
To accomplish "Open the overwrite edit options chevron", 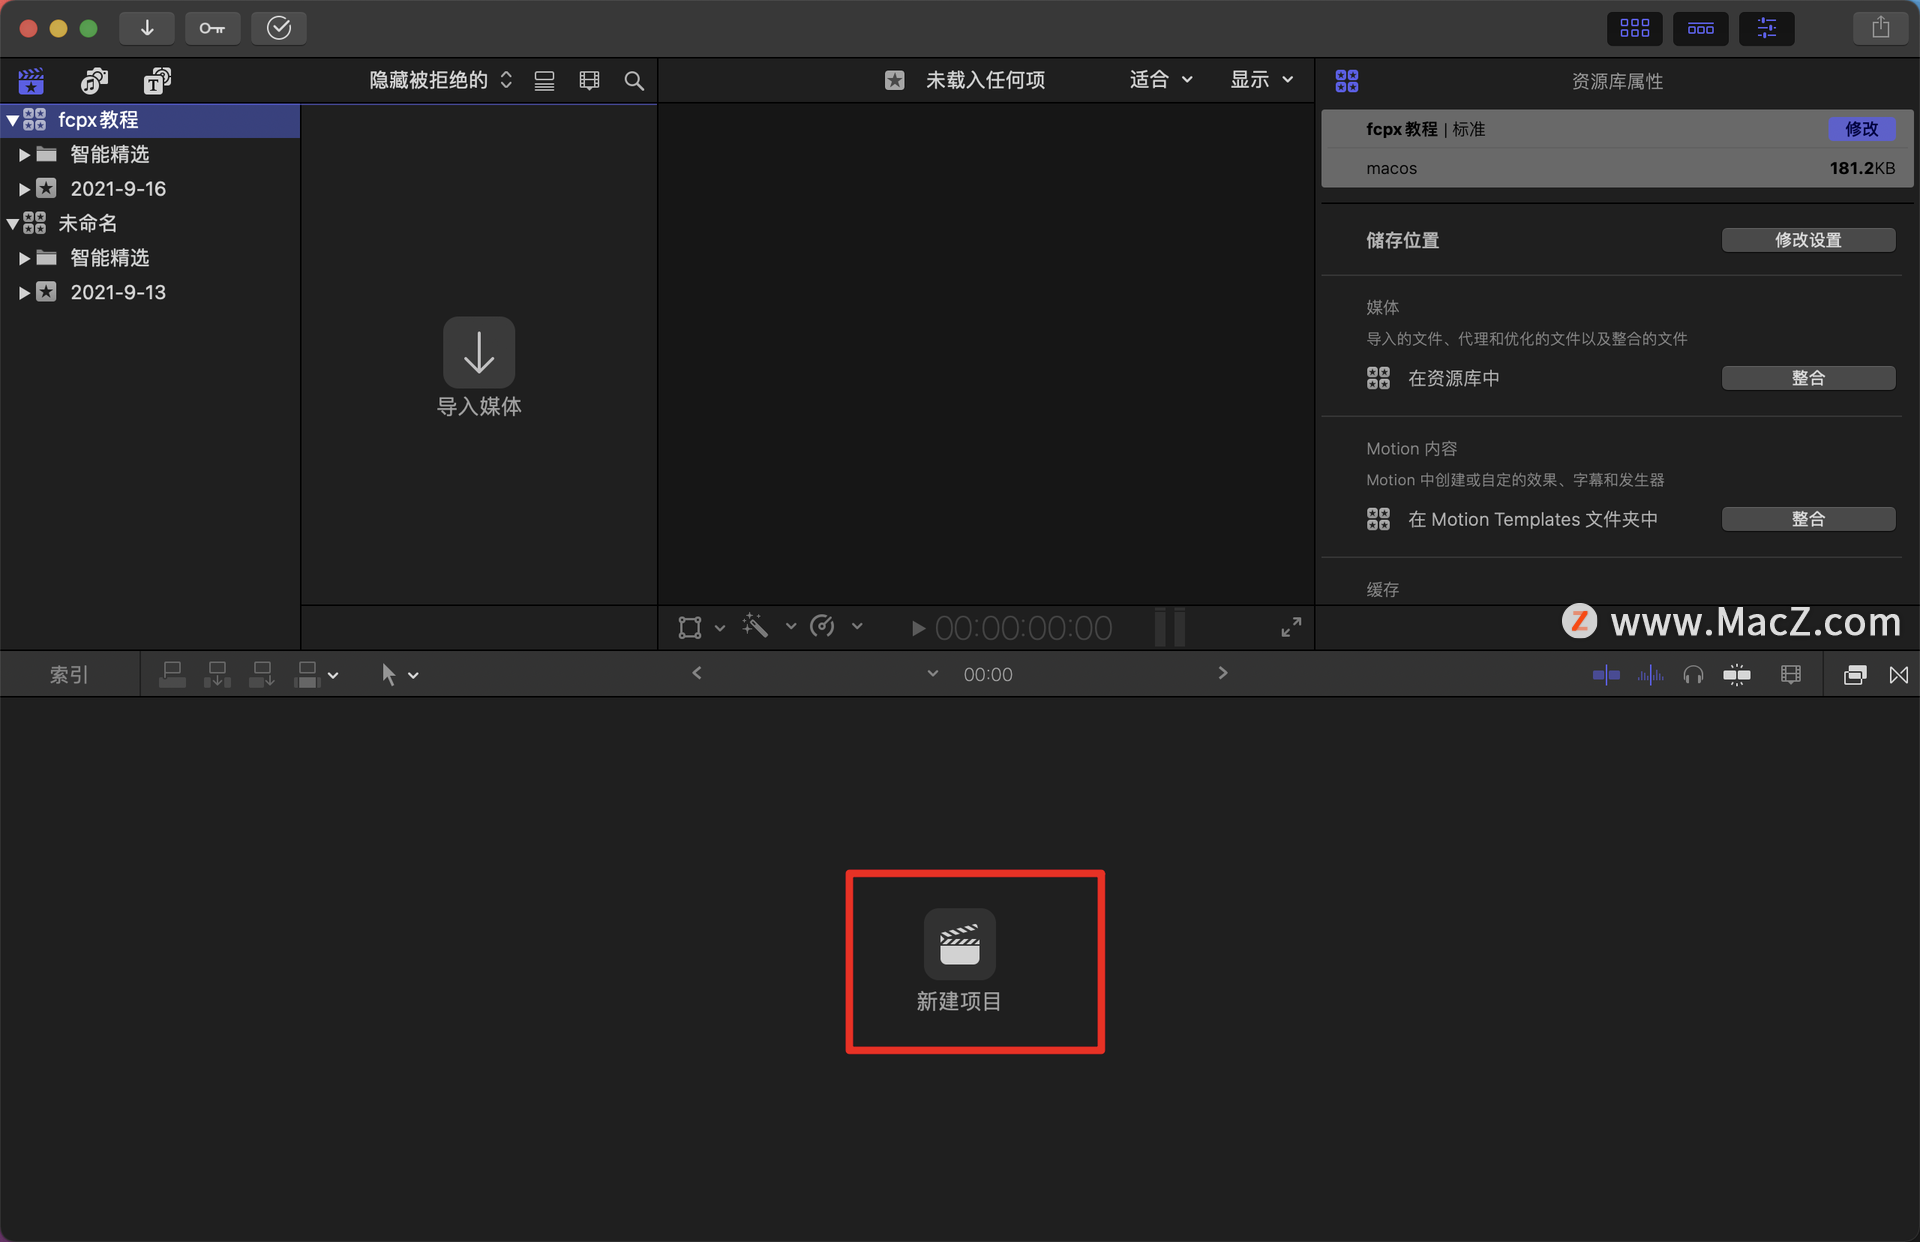I will point(333,676).
